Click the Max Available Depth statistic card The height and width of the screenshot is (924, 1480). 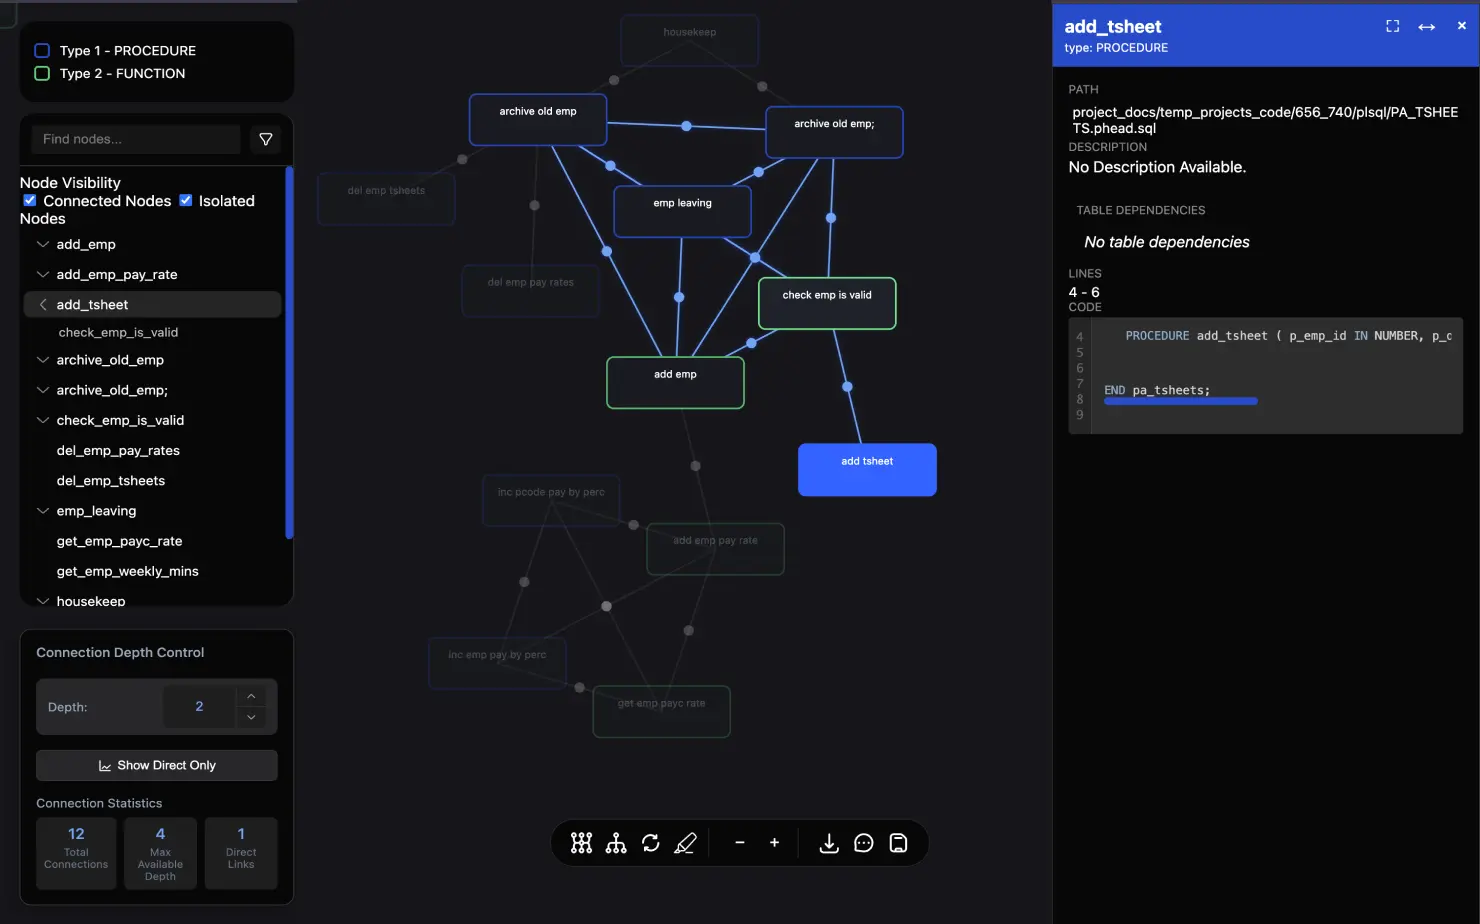[x=160, y=853]
